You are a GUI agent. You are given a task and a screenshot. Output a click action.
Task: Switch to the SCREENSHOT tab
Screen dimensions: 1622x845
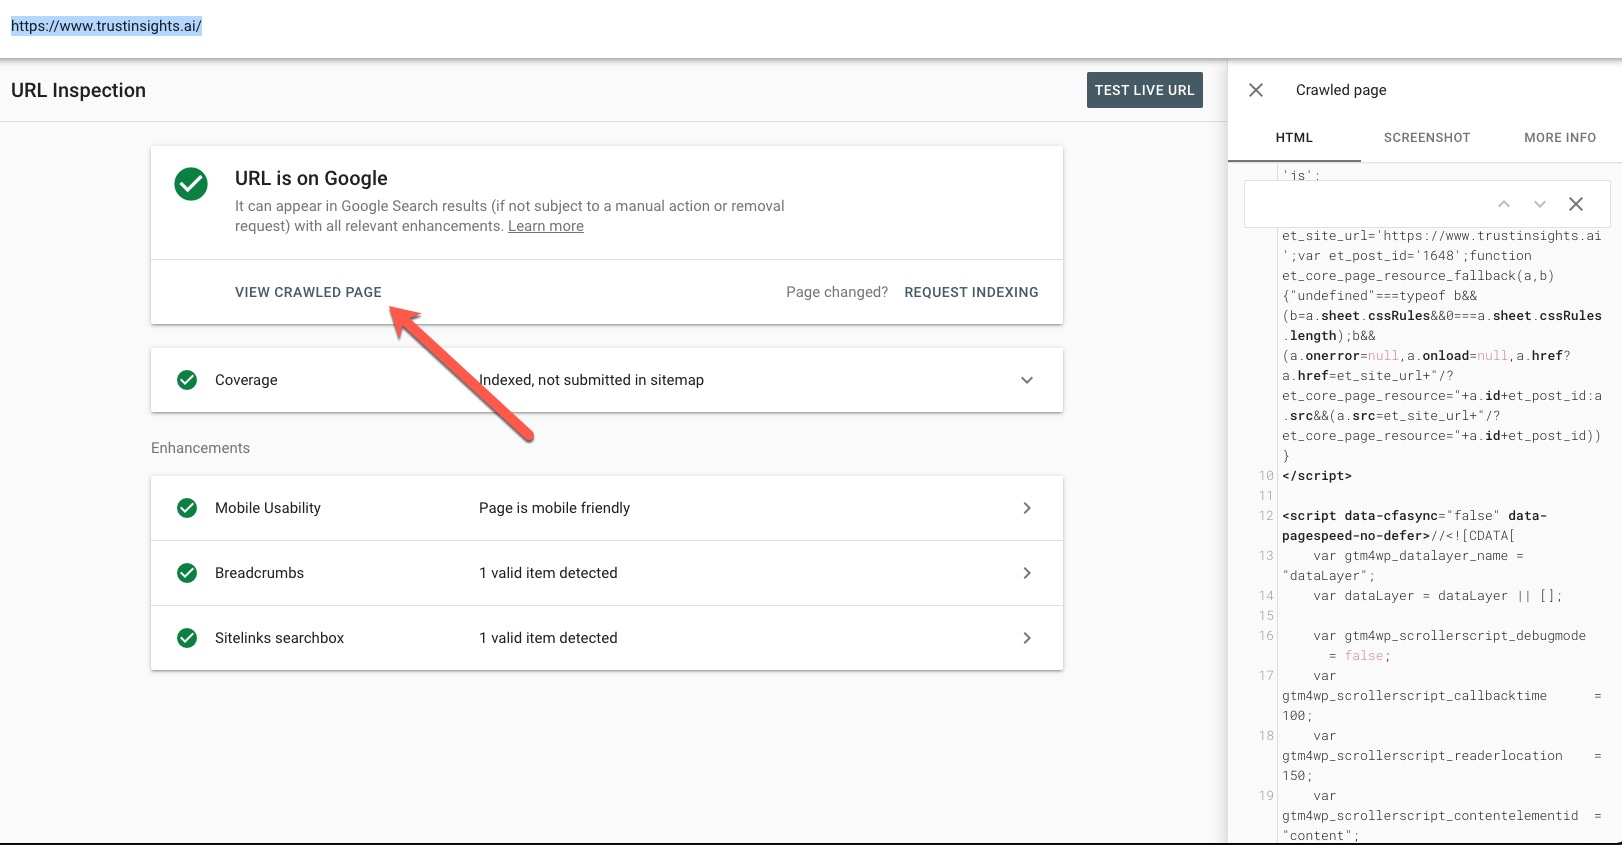coord(1427,138)
